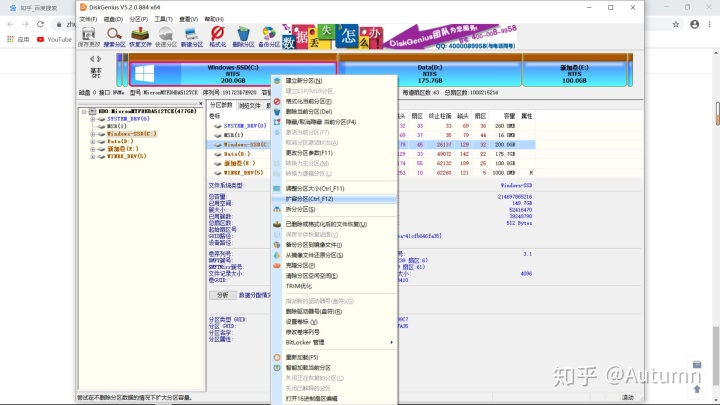720x405 pixels.
Task: Click the 新建分区 new partition toolbar icon
Action: click(191, 37)
